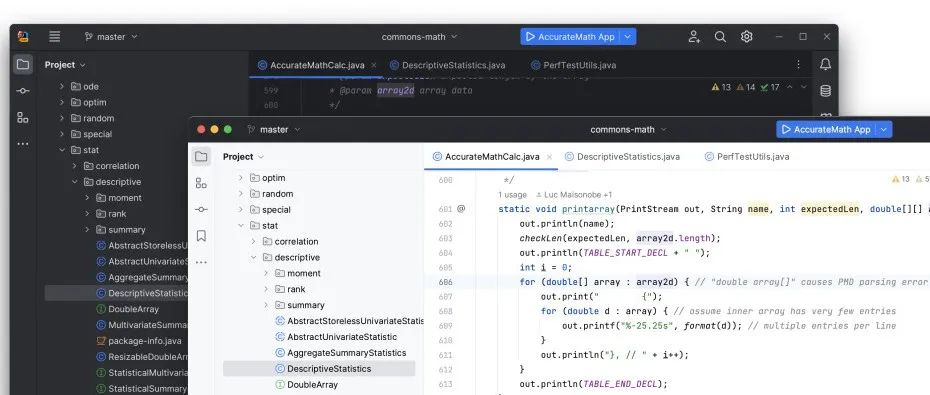Select AccurateMathCalc.java tab in light window
Viewport: 930px width, 395px height.
point(486,157)
